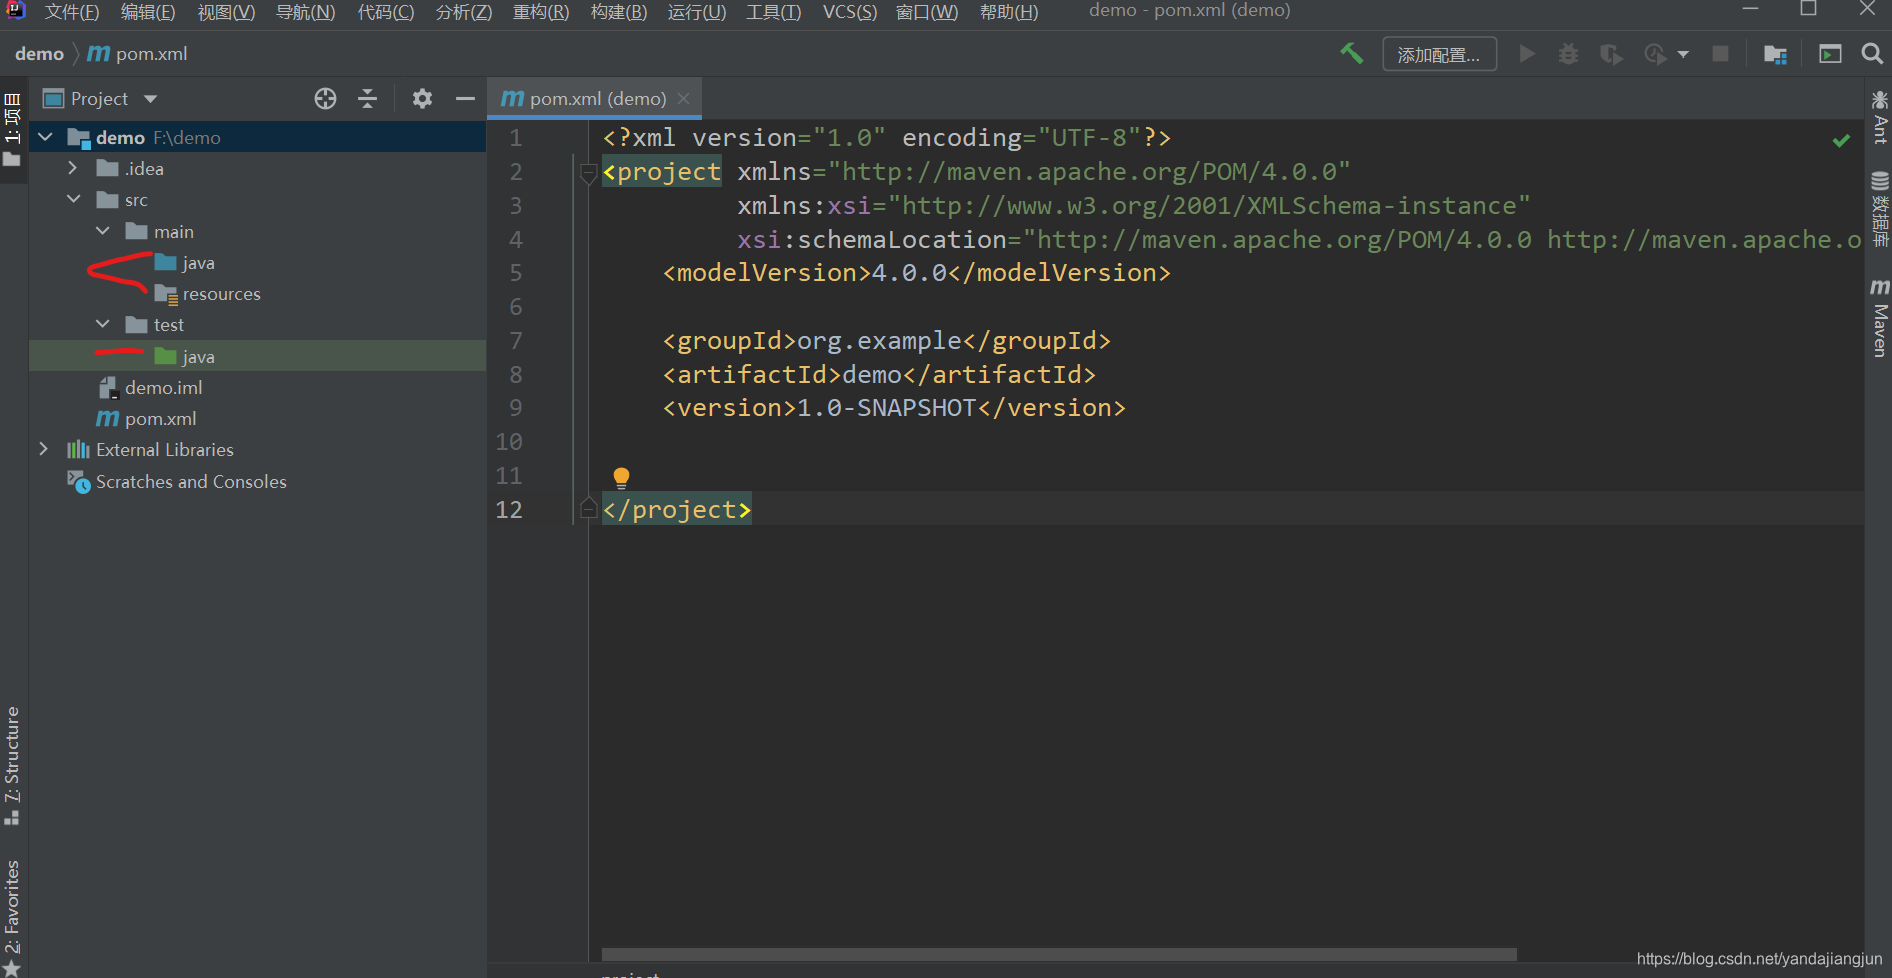
Task: Click fold marker on project opening tag
Action: tap(589, 173)
